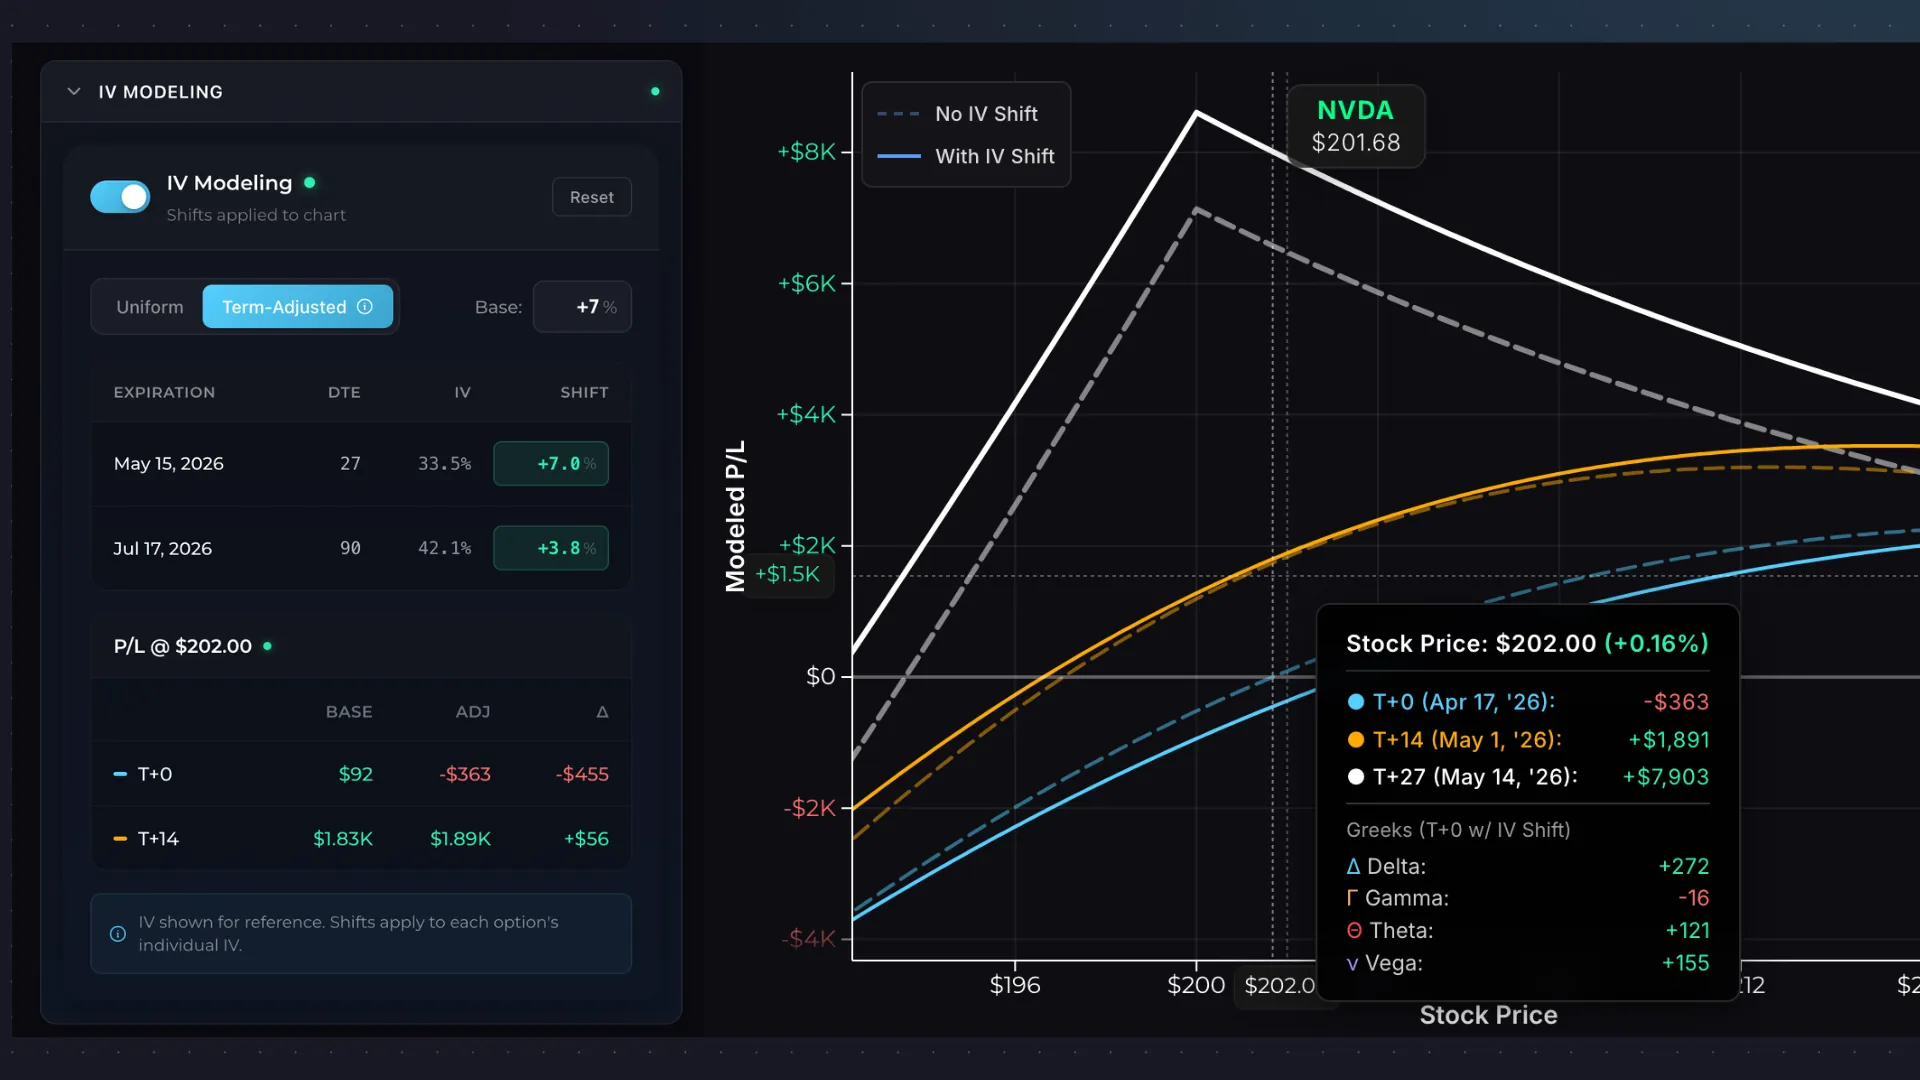1920x1080 pixels.
Task: Click the blue T+0 series dot in the tooltip
Action: [1357, 702]
